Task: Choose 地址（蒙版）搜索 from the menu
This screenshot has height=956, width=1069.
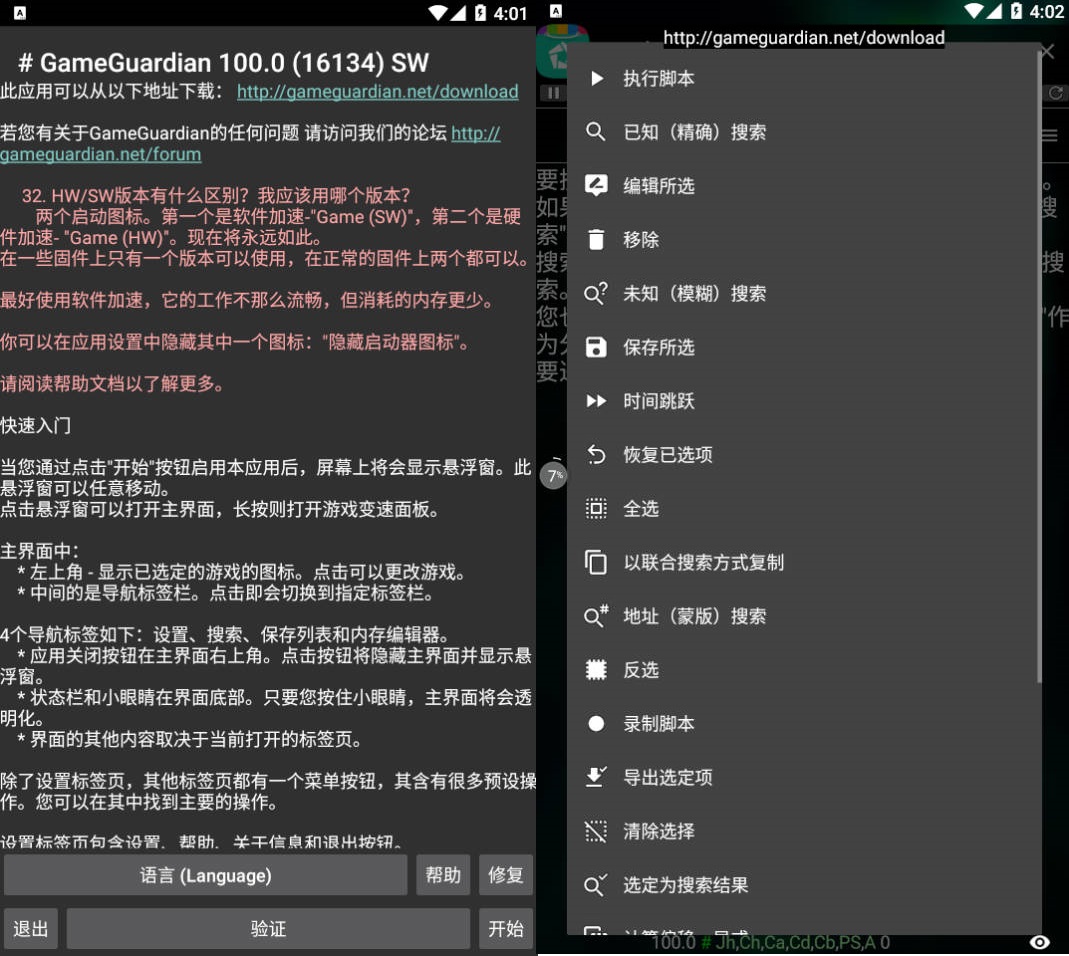Action: click(802, 616)
